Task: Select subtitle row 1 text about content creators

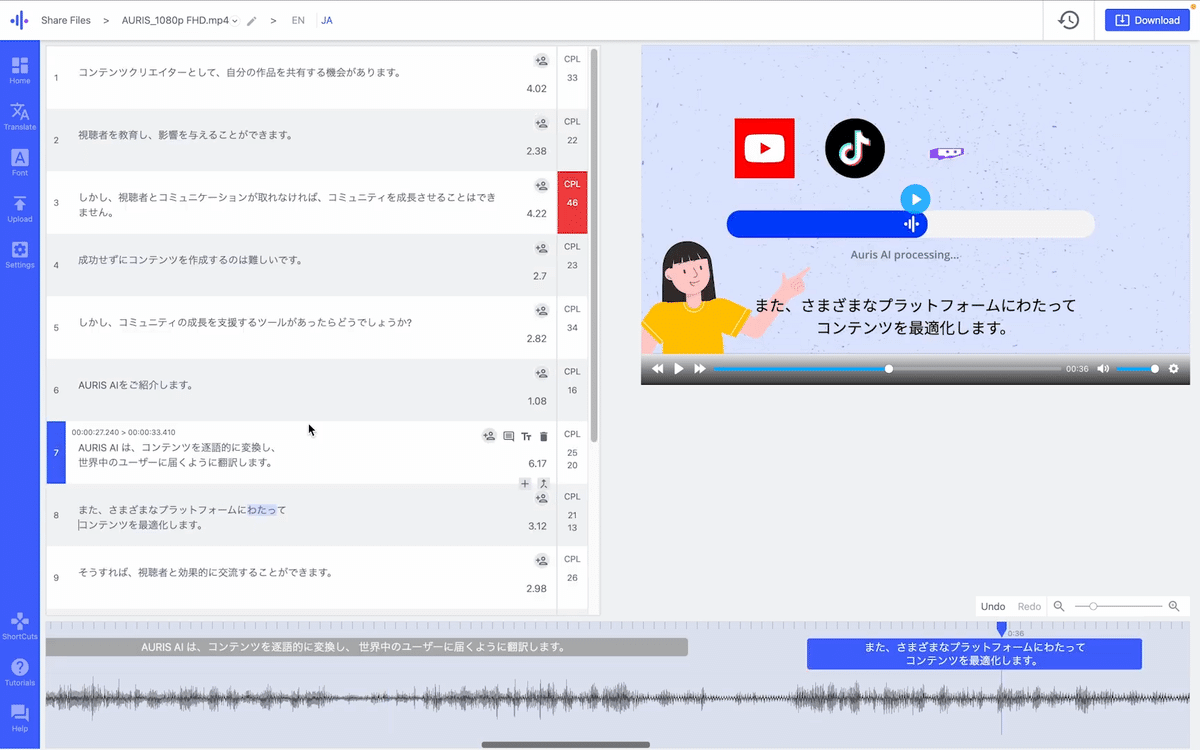Action: point(240,73)
